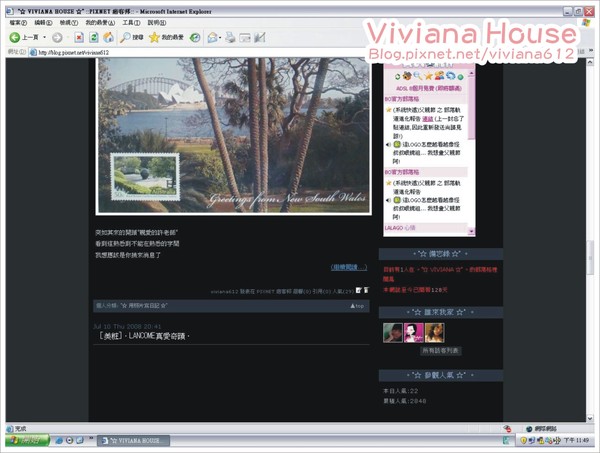This screenshot has width=600, height=453.
Task: Stop loading with the red X icon
Action: (79, 37)
